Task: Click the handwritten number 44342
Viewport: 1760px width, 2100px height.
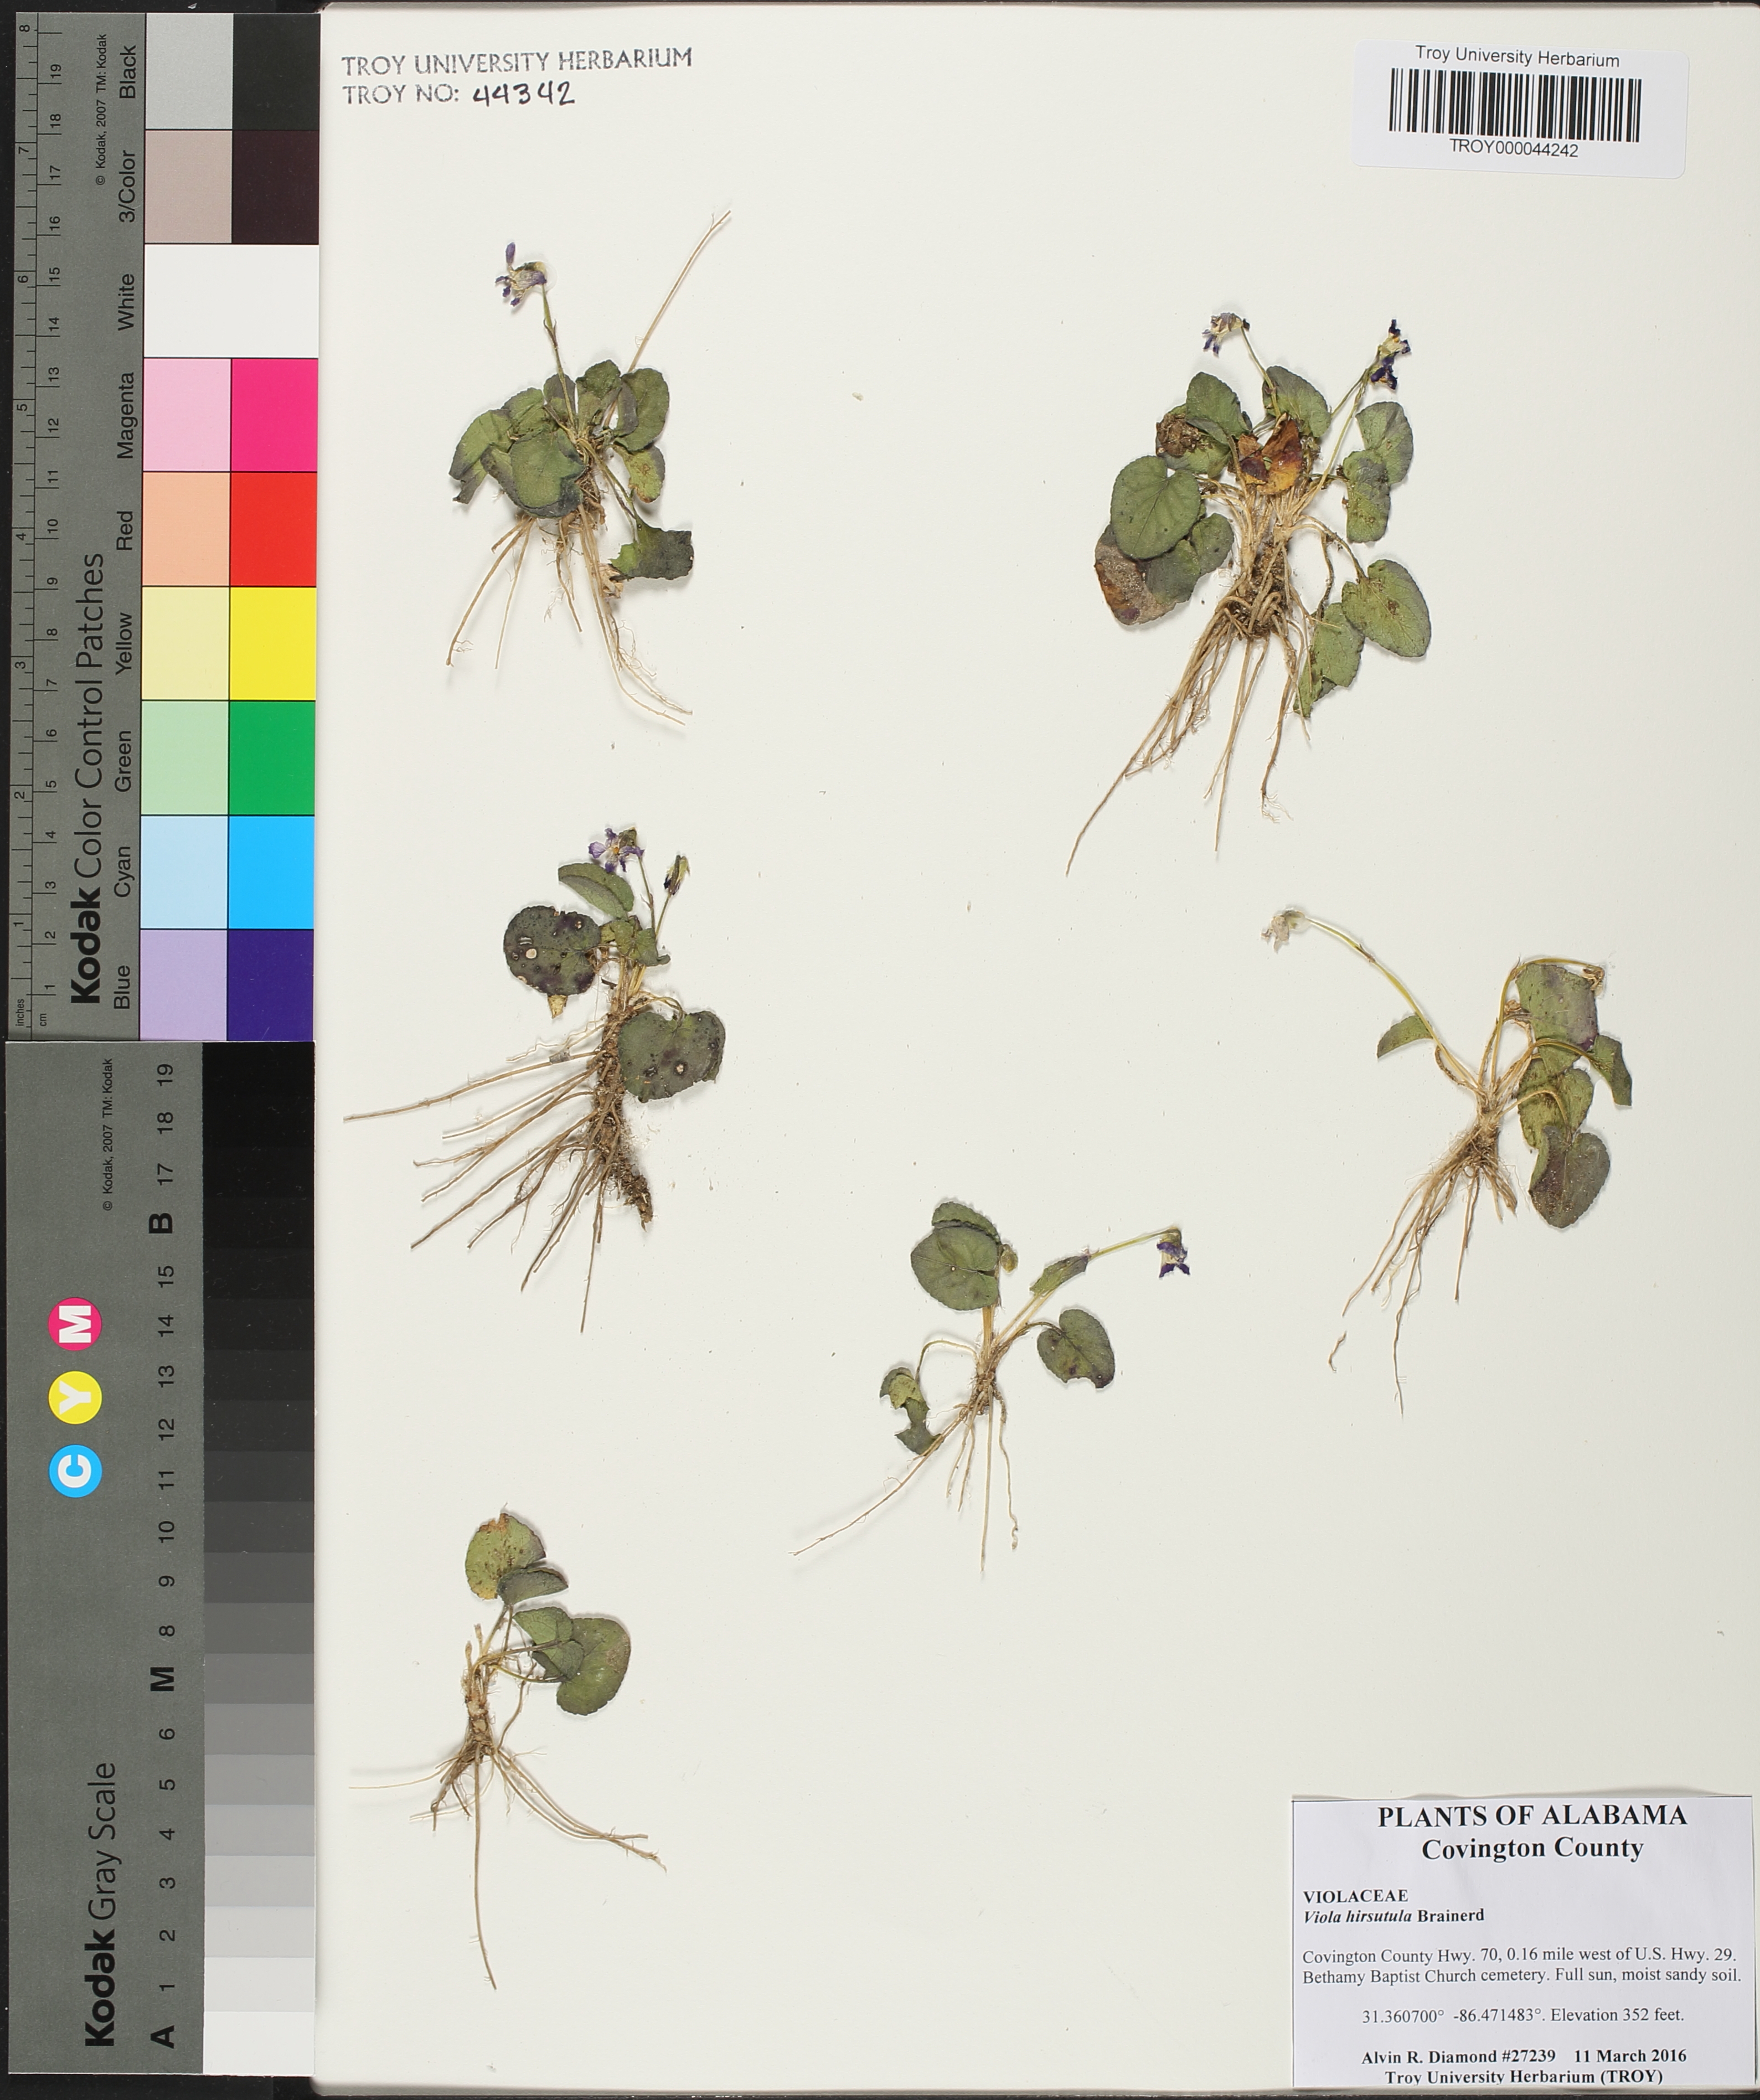Action: (x=523, y=95)
